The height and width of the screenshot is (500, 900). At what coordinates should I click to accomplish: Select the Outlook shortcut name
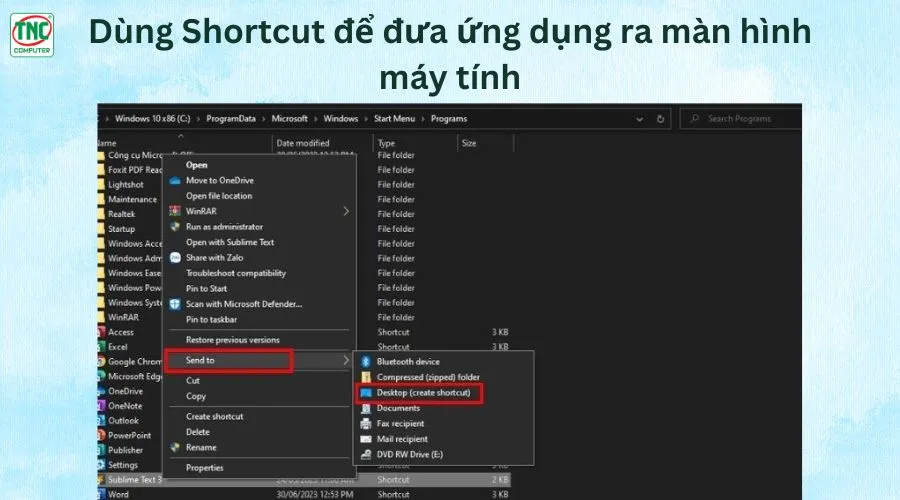pos(123,421)
